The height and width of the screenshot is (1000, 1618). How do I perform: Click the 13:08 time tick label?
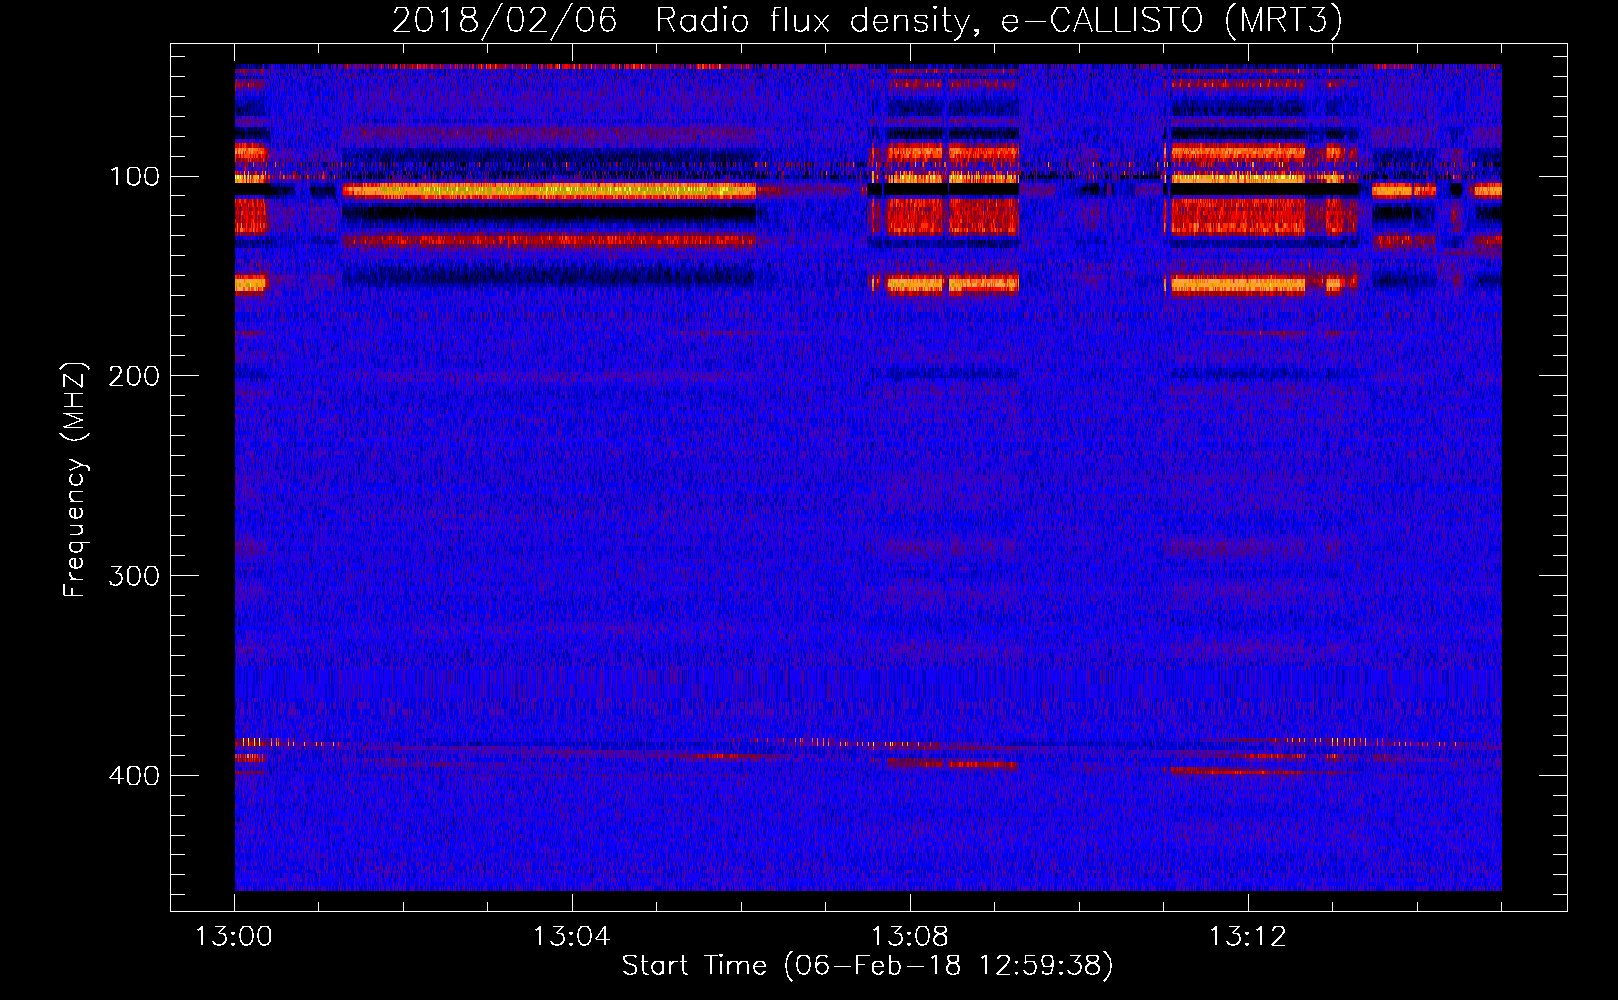coord(910,937)
